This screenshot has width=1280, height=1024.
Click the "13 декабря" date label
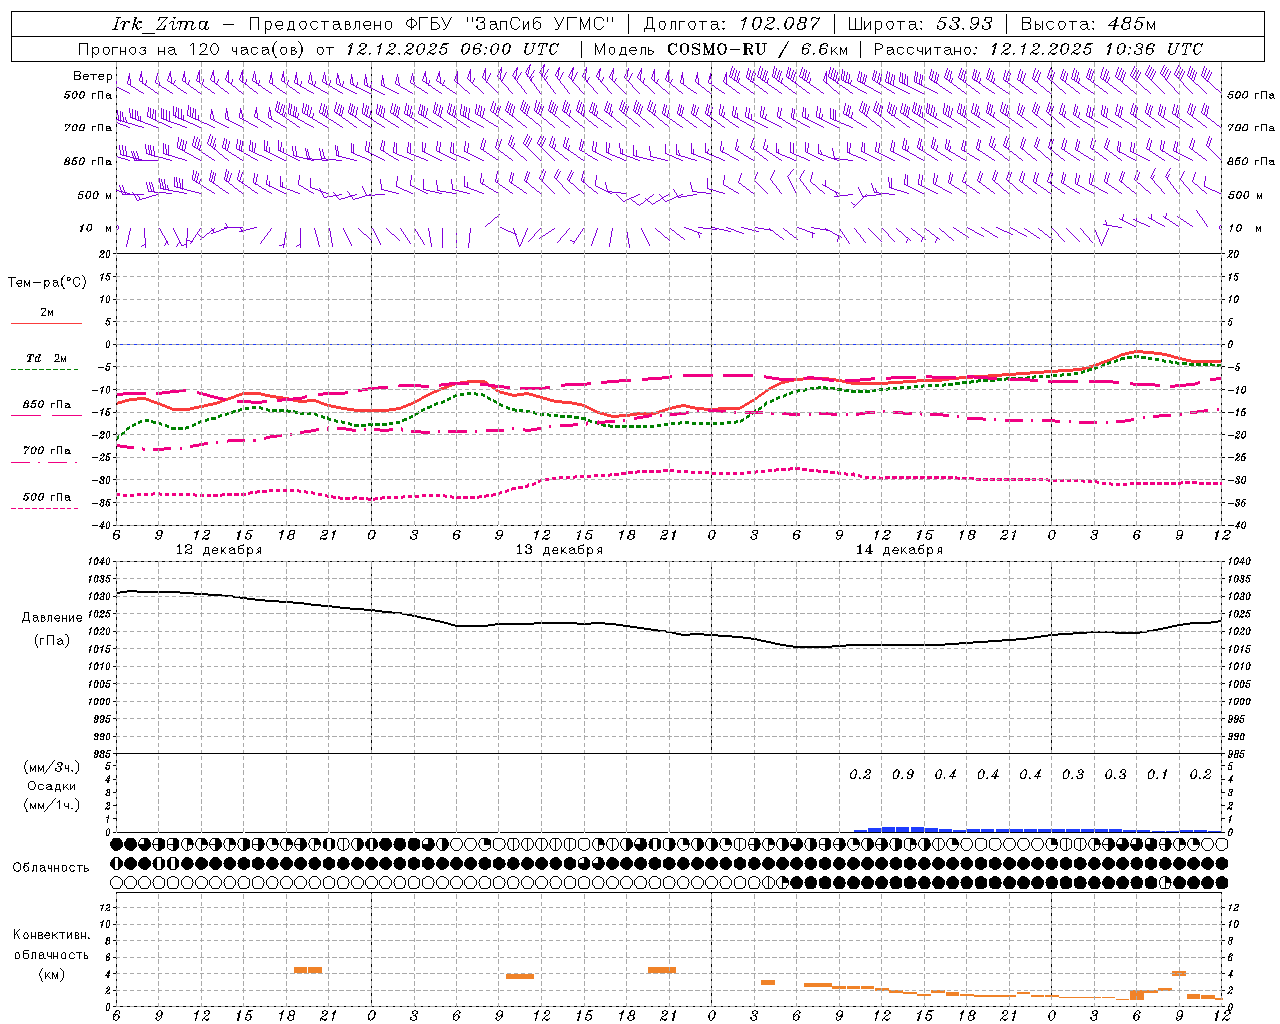point(559,550)
